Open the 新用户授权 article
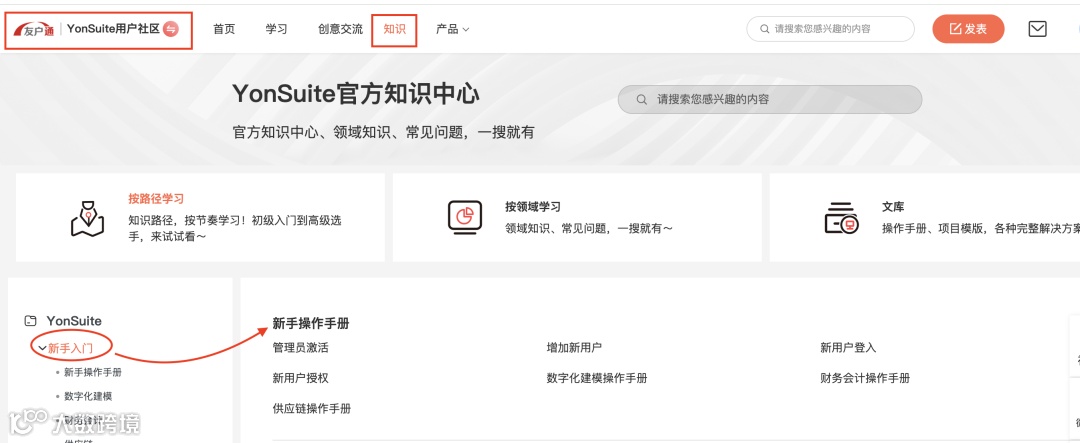This screenshot has height=443, width=1080. [300, 378]
